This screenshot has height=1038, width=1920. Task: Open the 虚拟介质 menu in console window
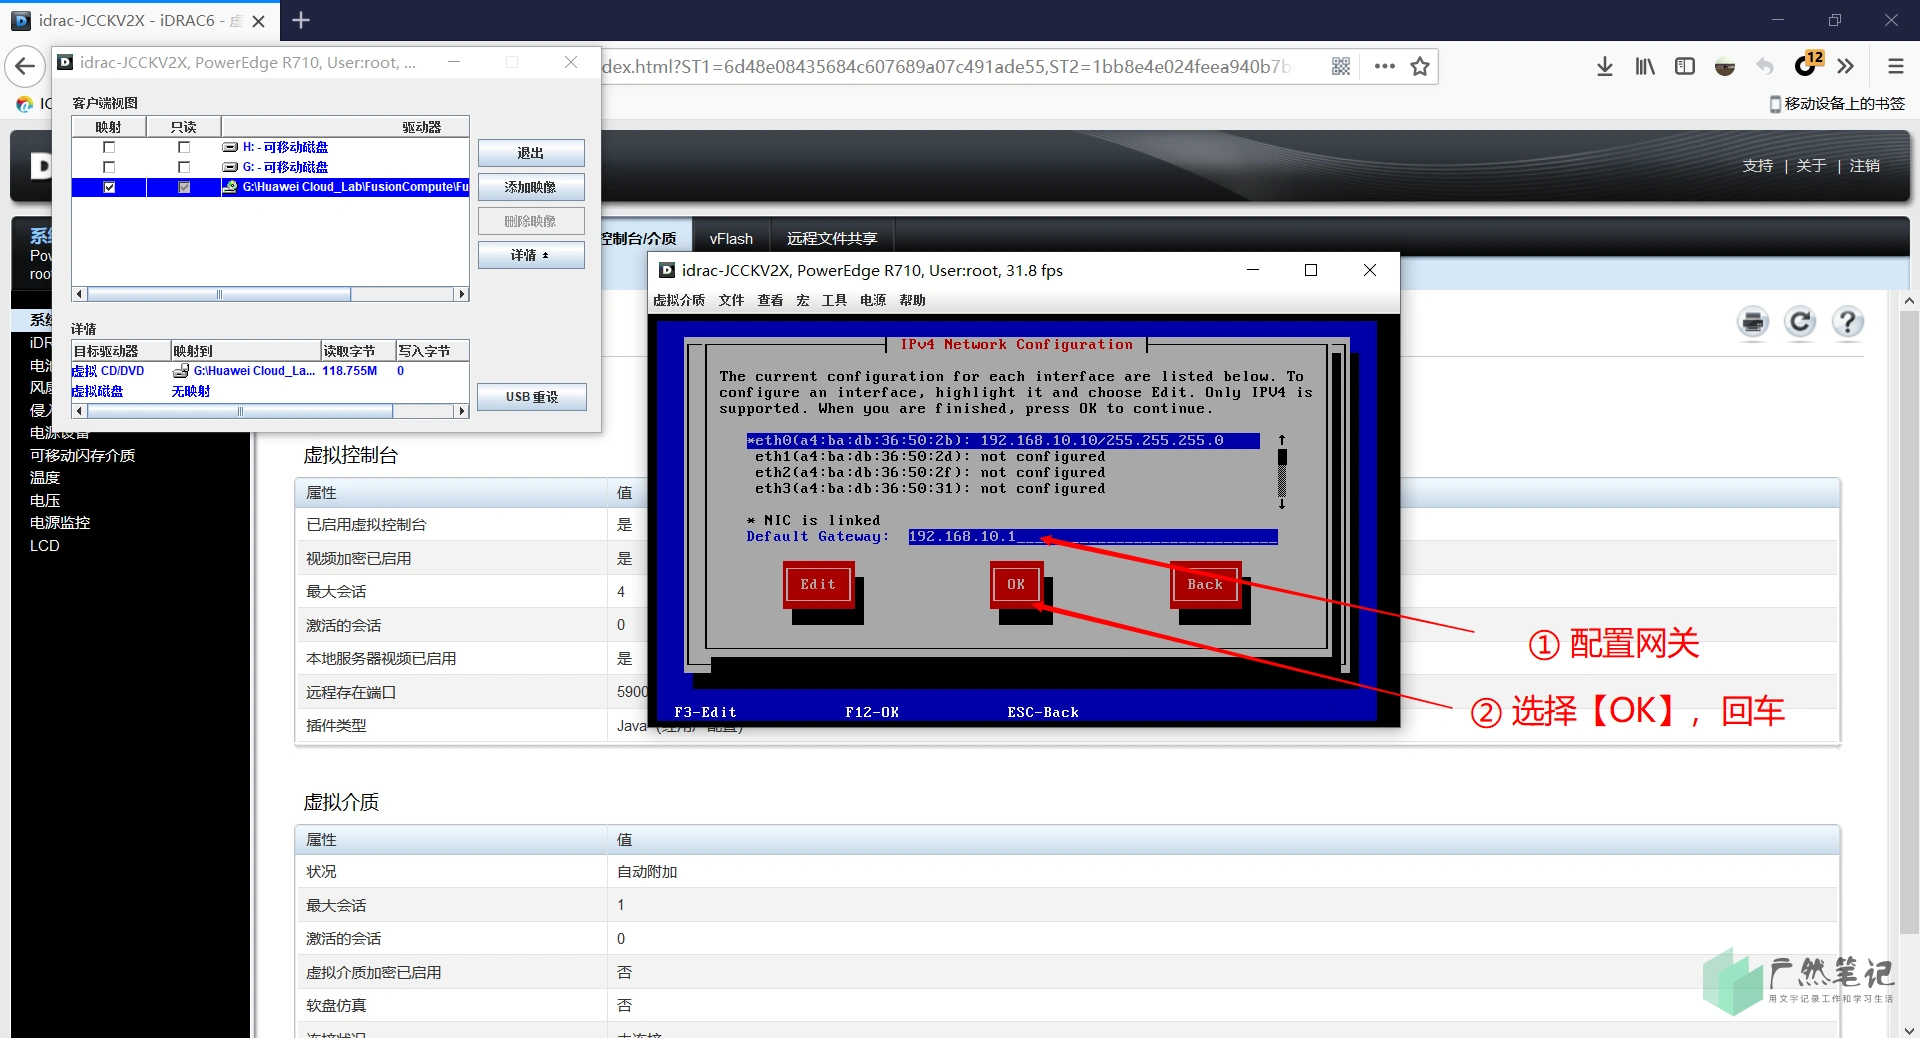pyautogui.click(x=679, y=300)
